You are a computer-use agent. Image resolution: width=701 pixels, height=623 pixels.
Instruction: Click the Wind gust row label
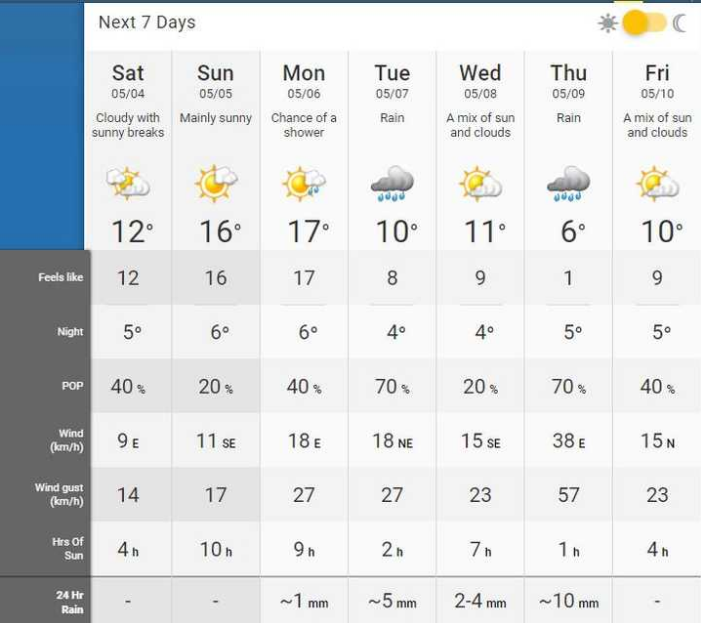tap(59, 494)
